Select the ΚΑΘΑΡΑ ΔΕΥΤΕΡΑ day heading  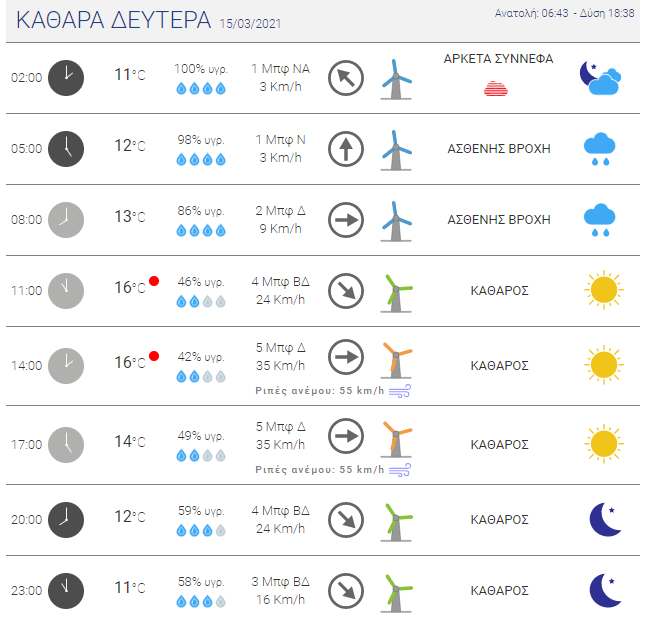click(x=114, y=20)
